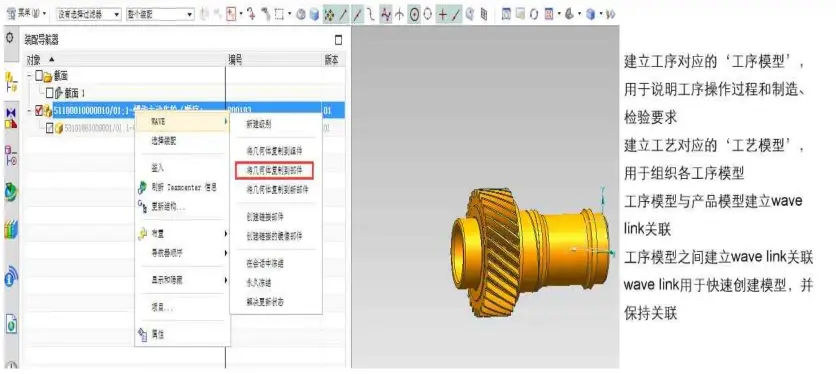Choose 选择装配 in the context menu
The height and width of the screenshot is (374, 836).
[x=182, y=141]
